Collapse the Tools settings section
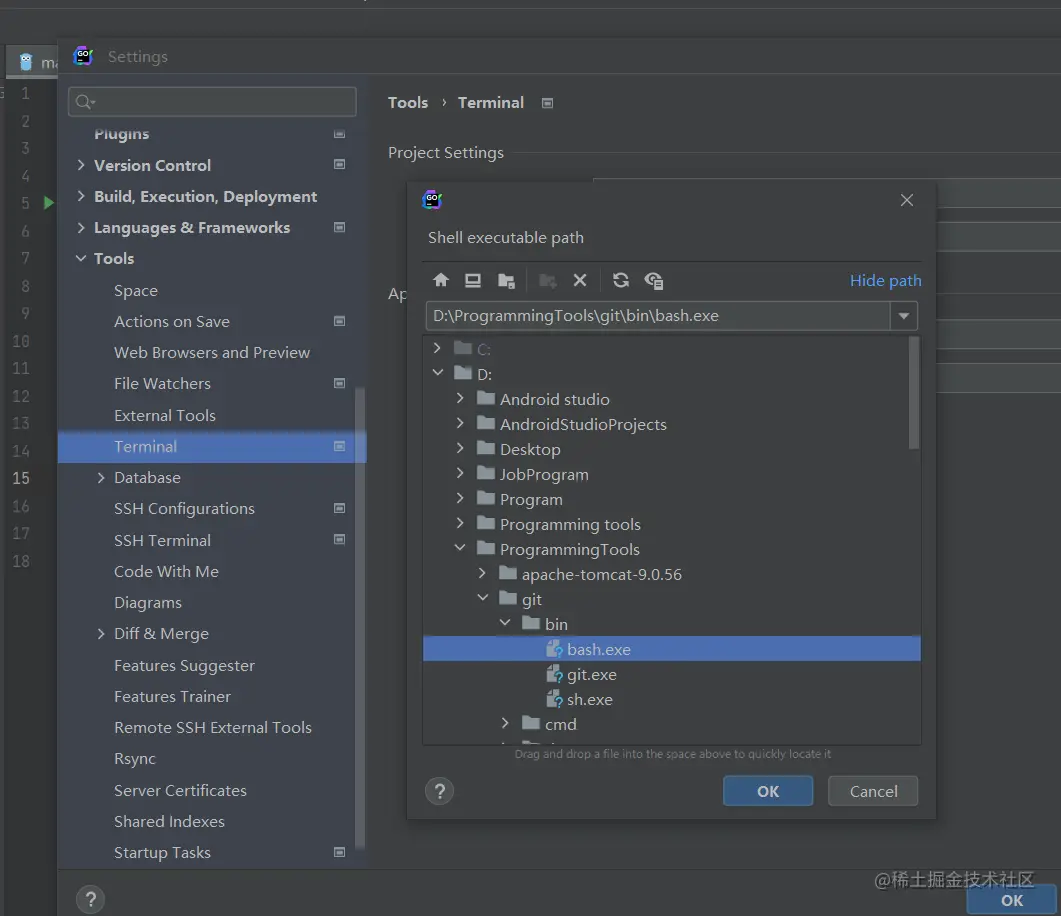Viewport: 1061px width, 916px height. (x=81, y=258)
